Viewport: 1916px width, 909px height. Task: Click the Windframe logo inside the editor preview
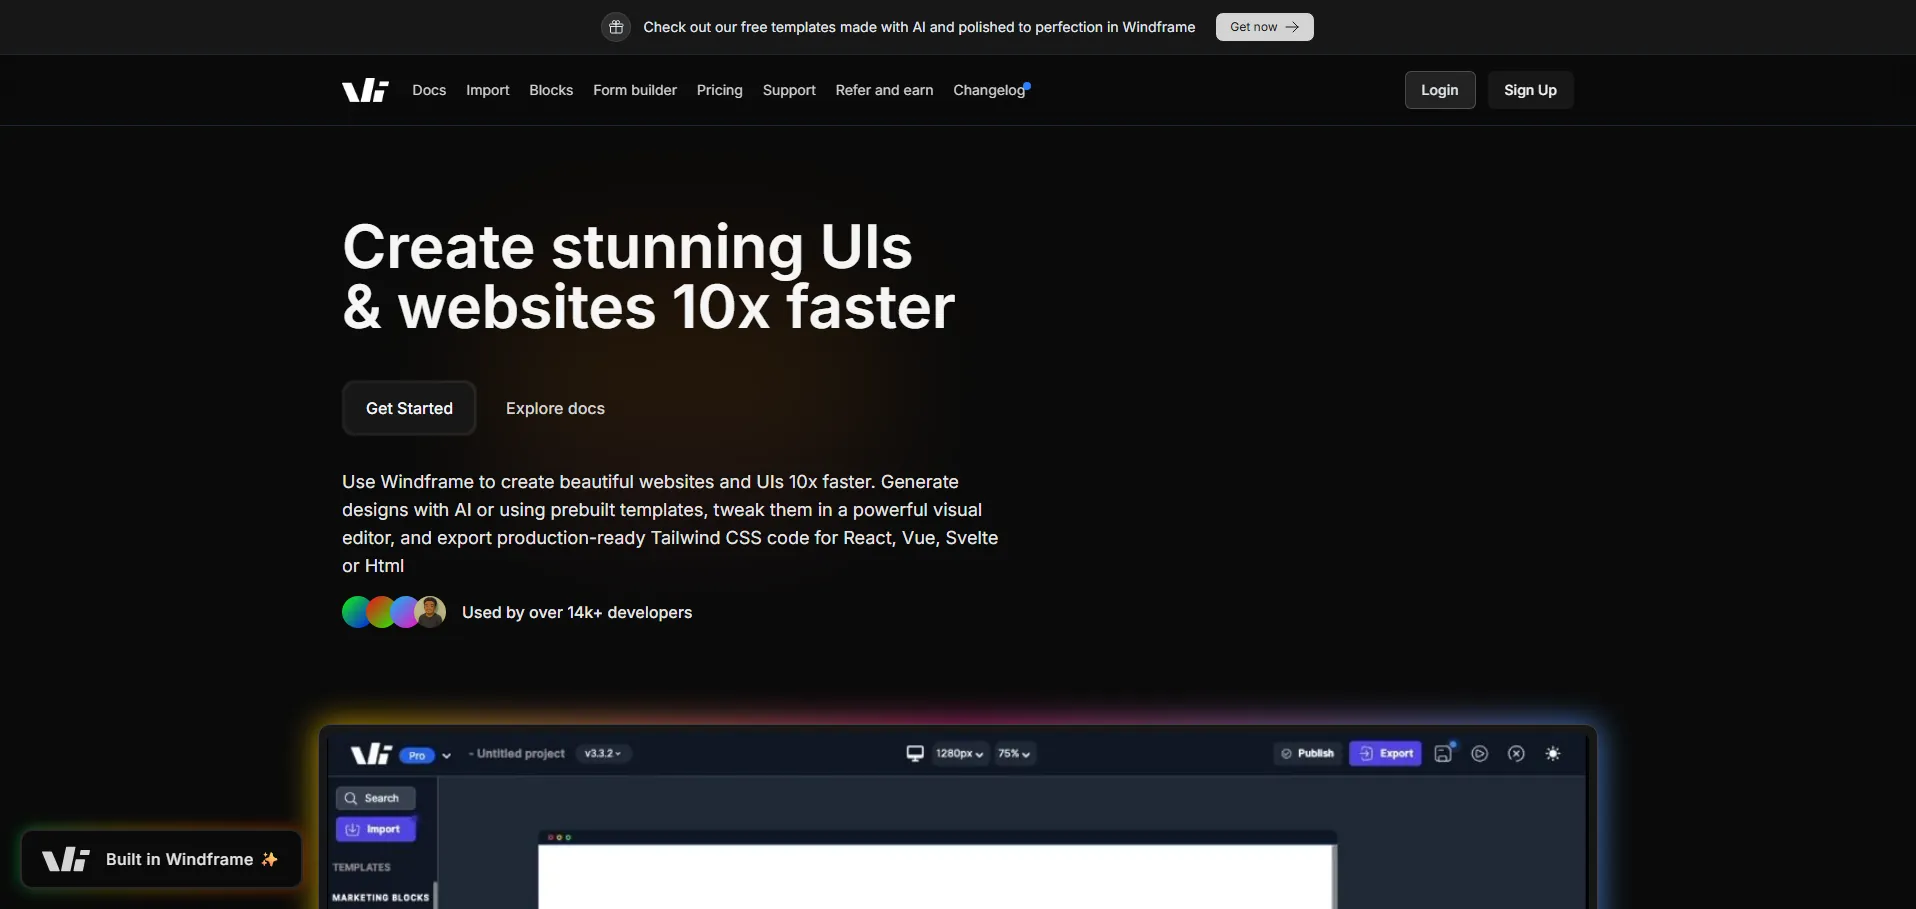coord(371,754)
